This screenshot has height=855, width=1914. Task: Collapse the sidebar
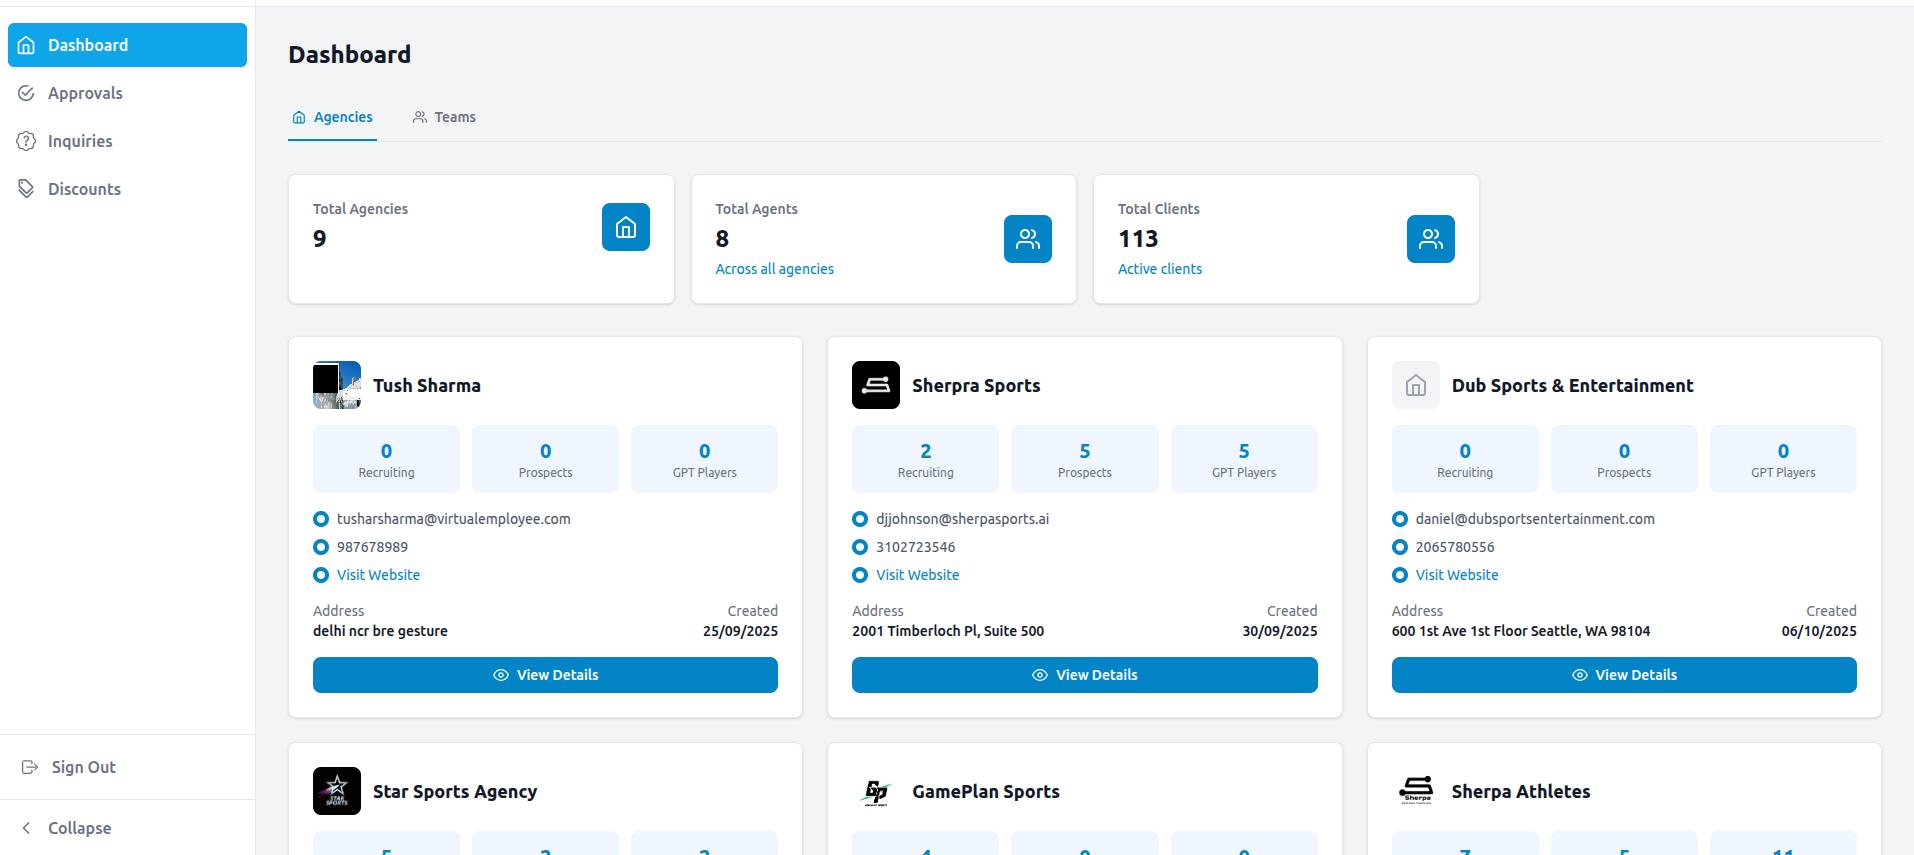coord(127,828)
